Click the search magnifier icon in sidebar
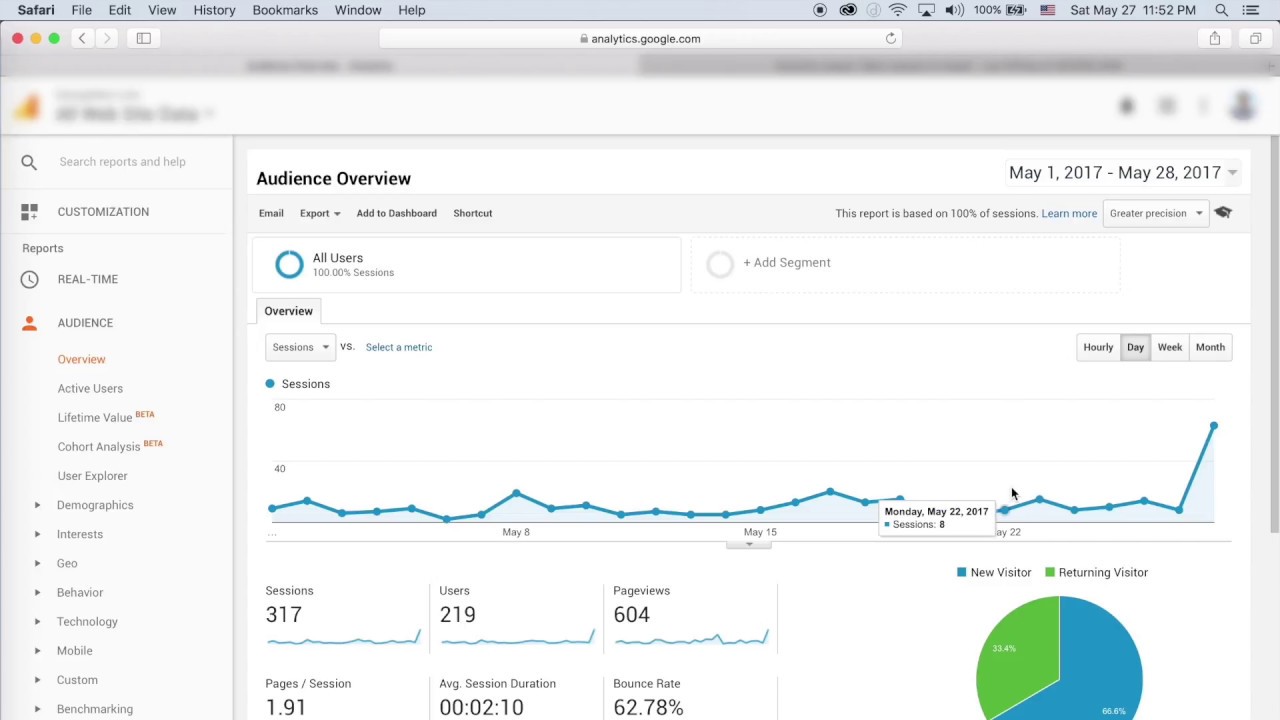 (x=29, y=162)
